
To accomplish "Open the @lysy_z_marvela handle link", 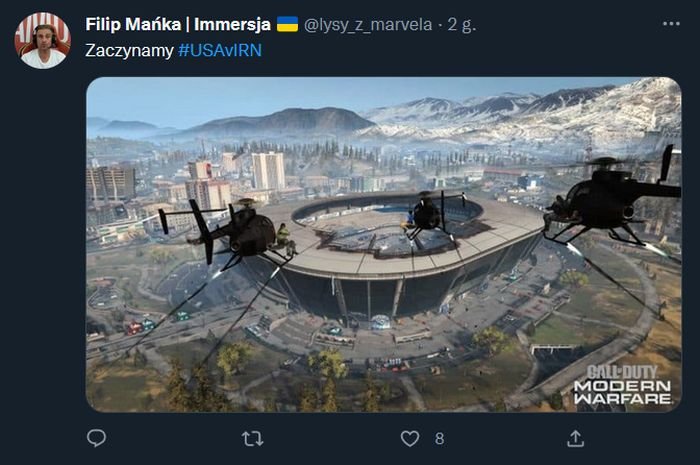I will (x=368, y=25).
